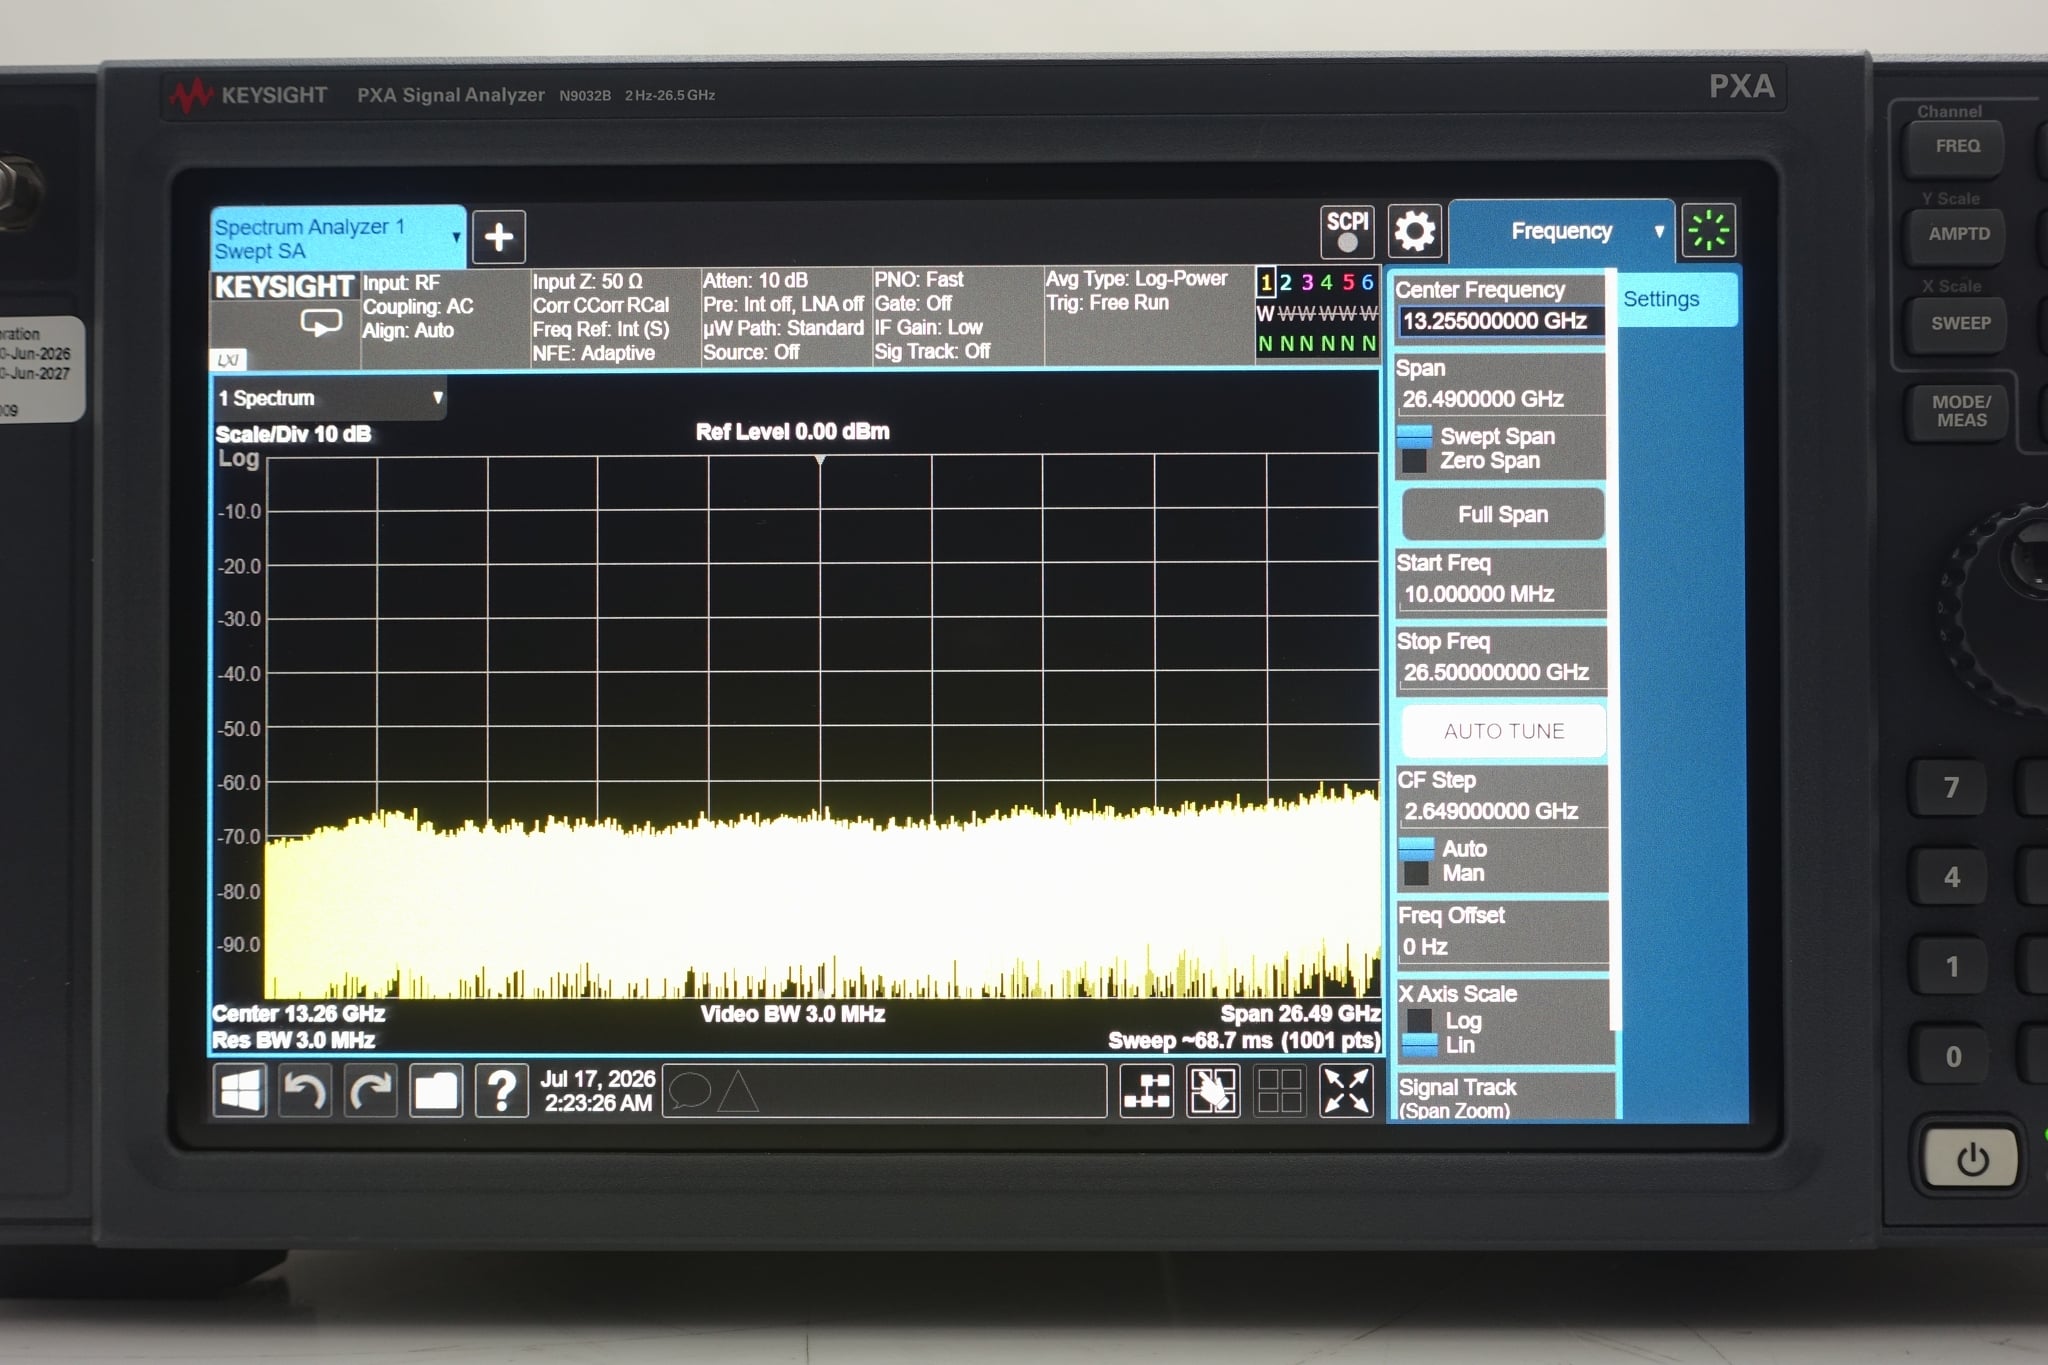
Task: Open Input RF coupling settings block
Action: [x=445, y=317]
